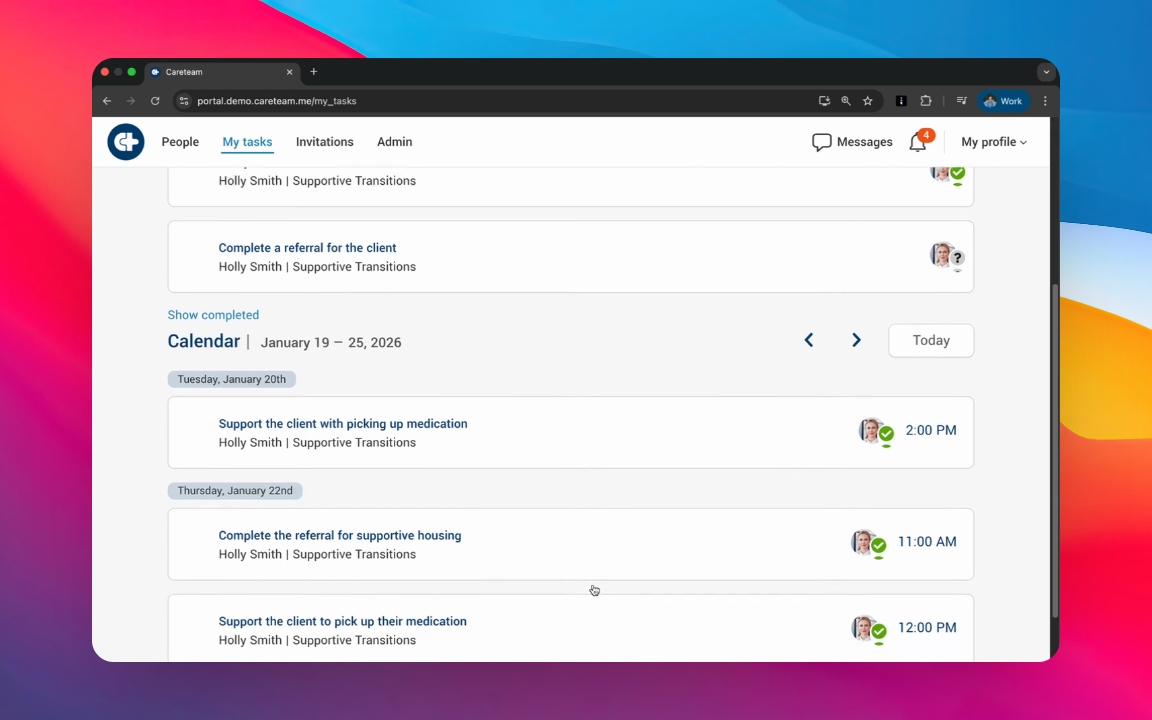
Task: Click the Careteam browser tab
Action: 220,72
